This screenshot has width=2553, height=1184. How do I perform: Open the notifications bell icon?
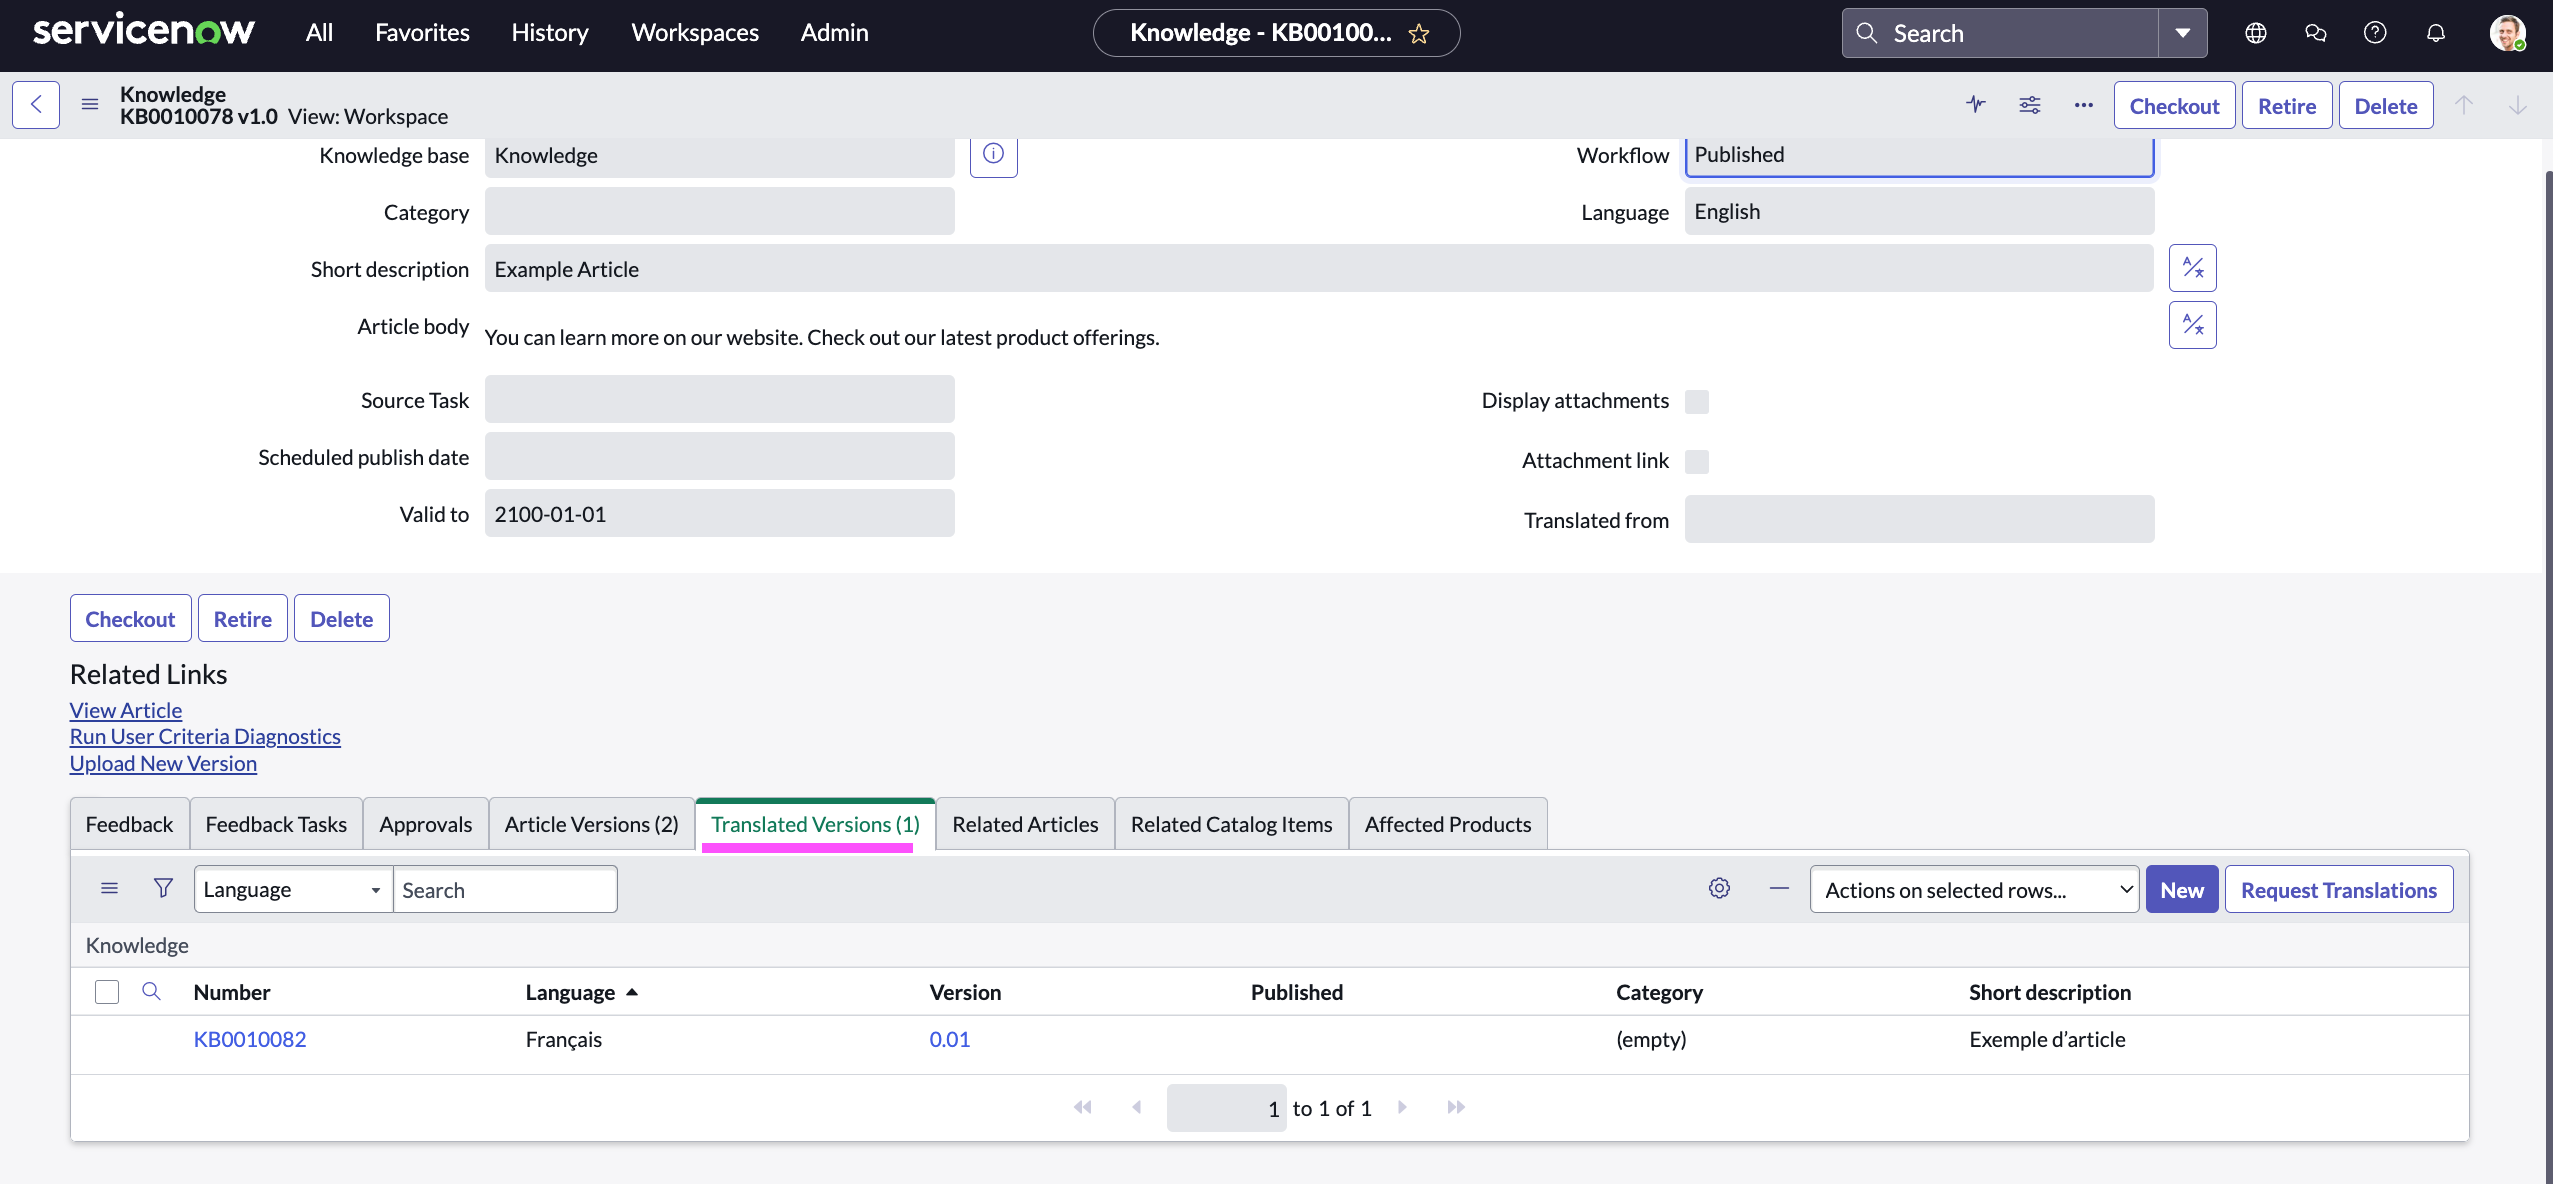pos(2435,33)
